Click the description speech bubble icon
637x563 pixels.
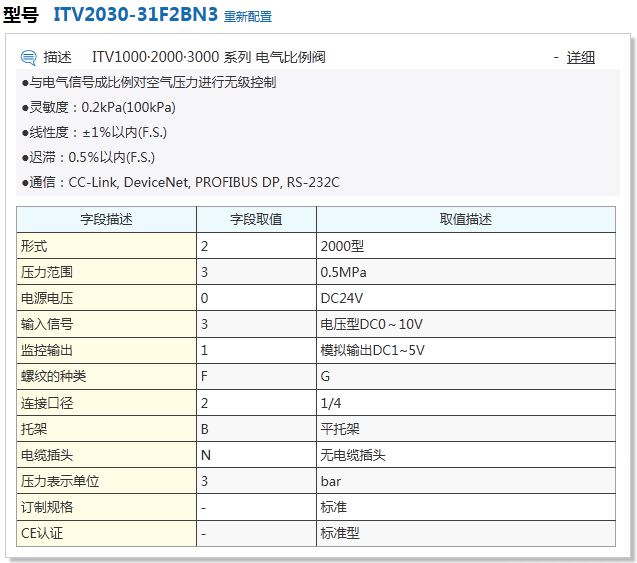[28, 57]
